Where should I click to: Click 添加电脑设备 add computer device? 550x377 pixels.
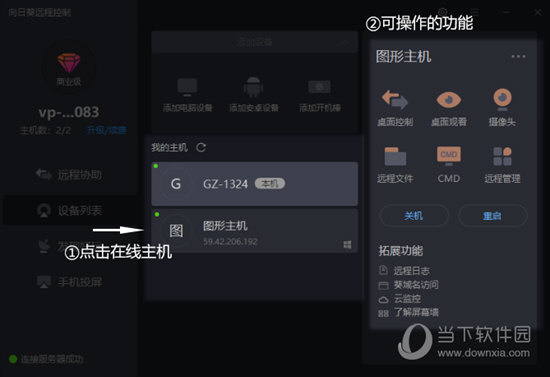187,95
